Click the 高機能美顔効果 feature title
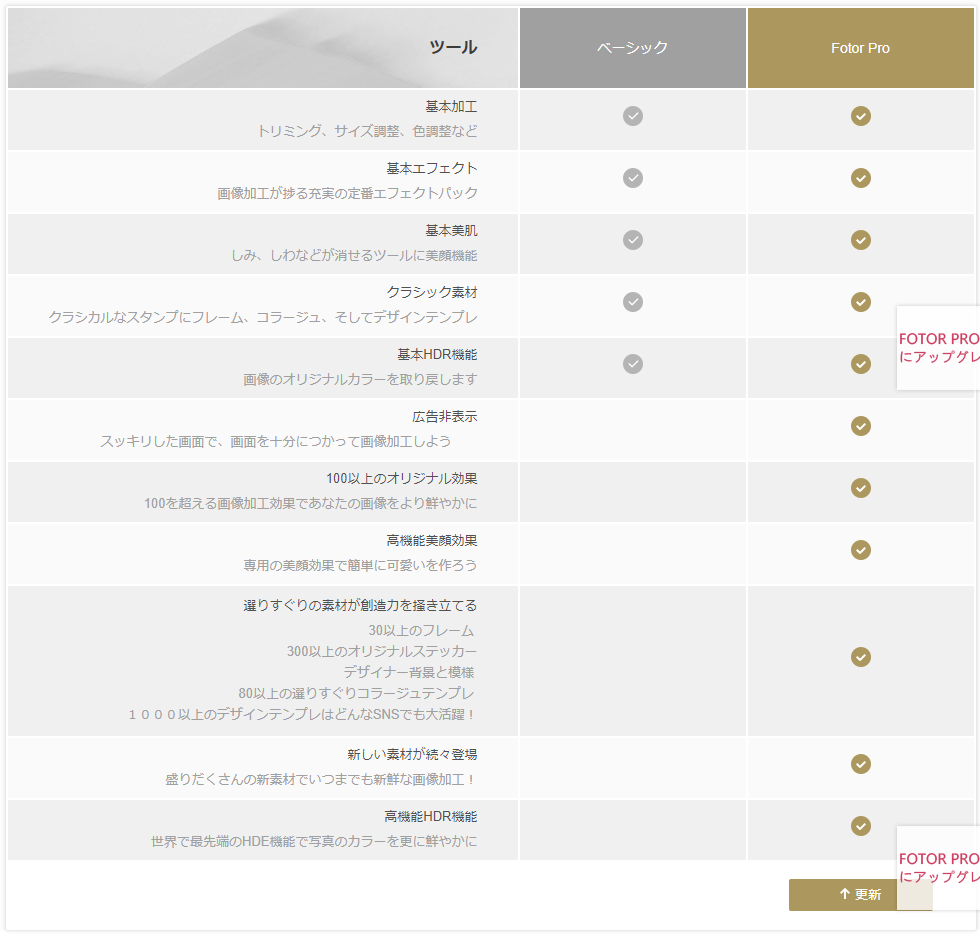Viewport: 980px width, 943px height. point(432,541)
